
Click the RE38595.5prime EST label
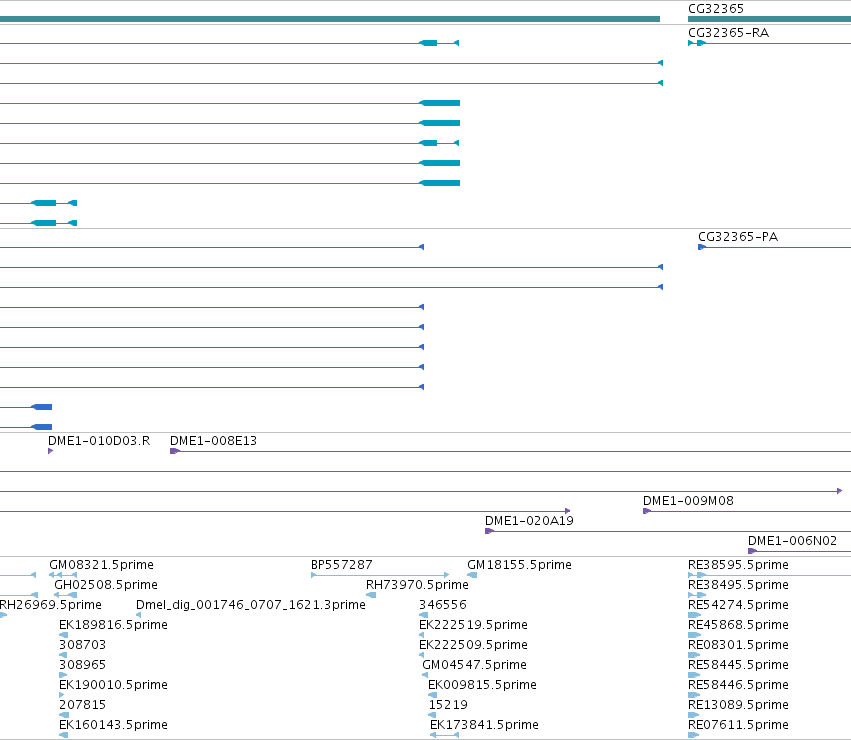tap(738, 565)
